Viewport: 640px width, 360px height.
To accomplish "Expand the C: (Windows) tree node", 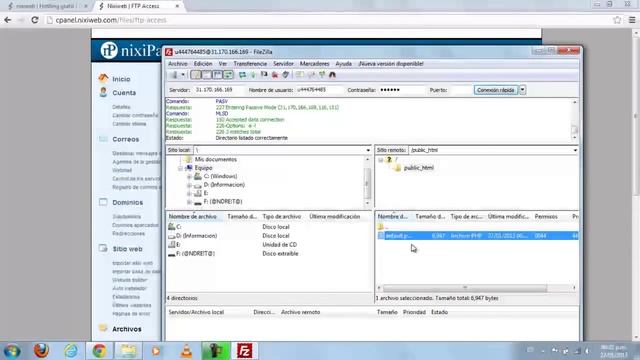I will pos(189,177).
